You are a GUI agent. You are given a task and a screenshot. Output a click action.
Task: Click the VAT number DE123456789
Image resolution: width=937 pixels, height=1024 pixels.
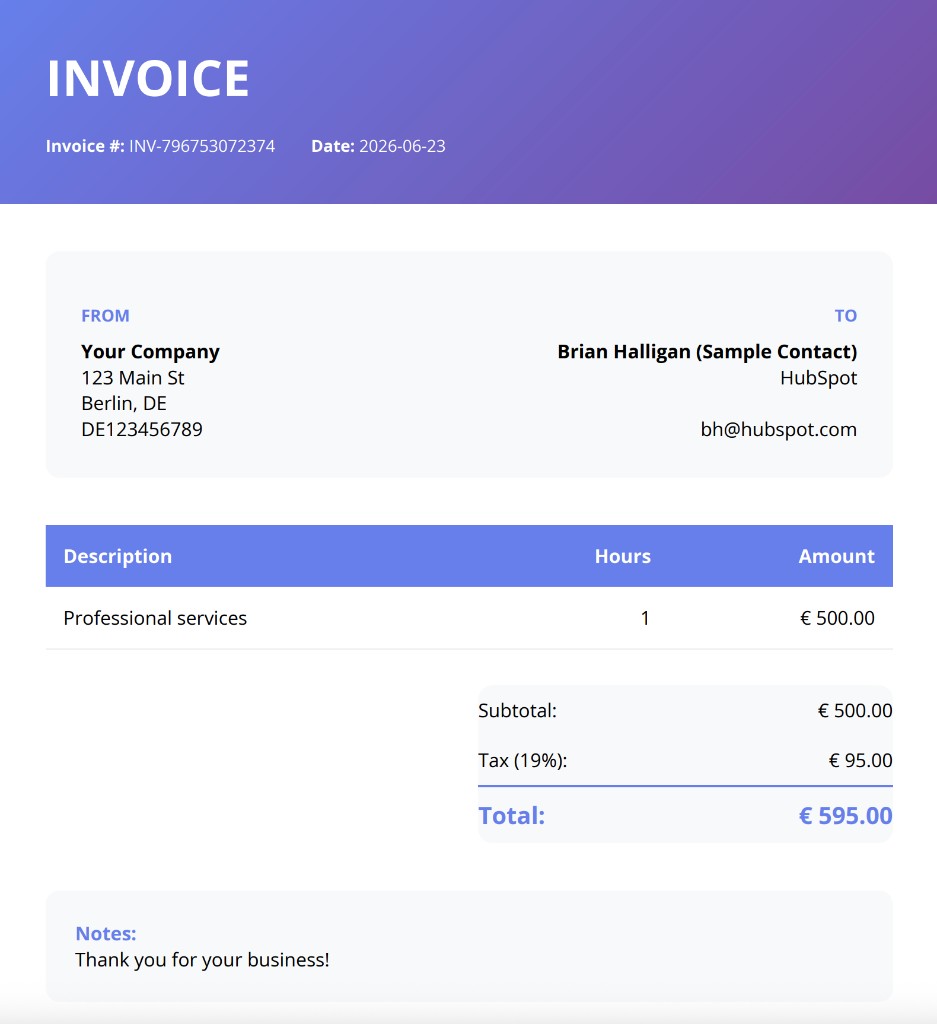point(142,429)
